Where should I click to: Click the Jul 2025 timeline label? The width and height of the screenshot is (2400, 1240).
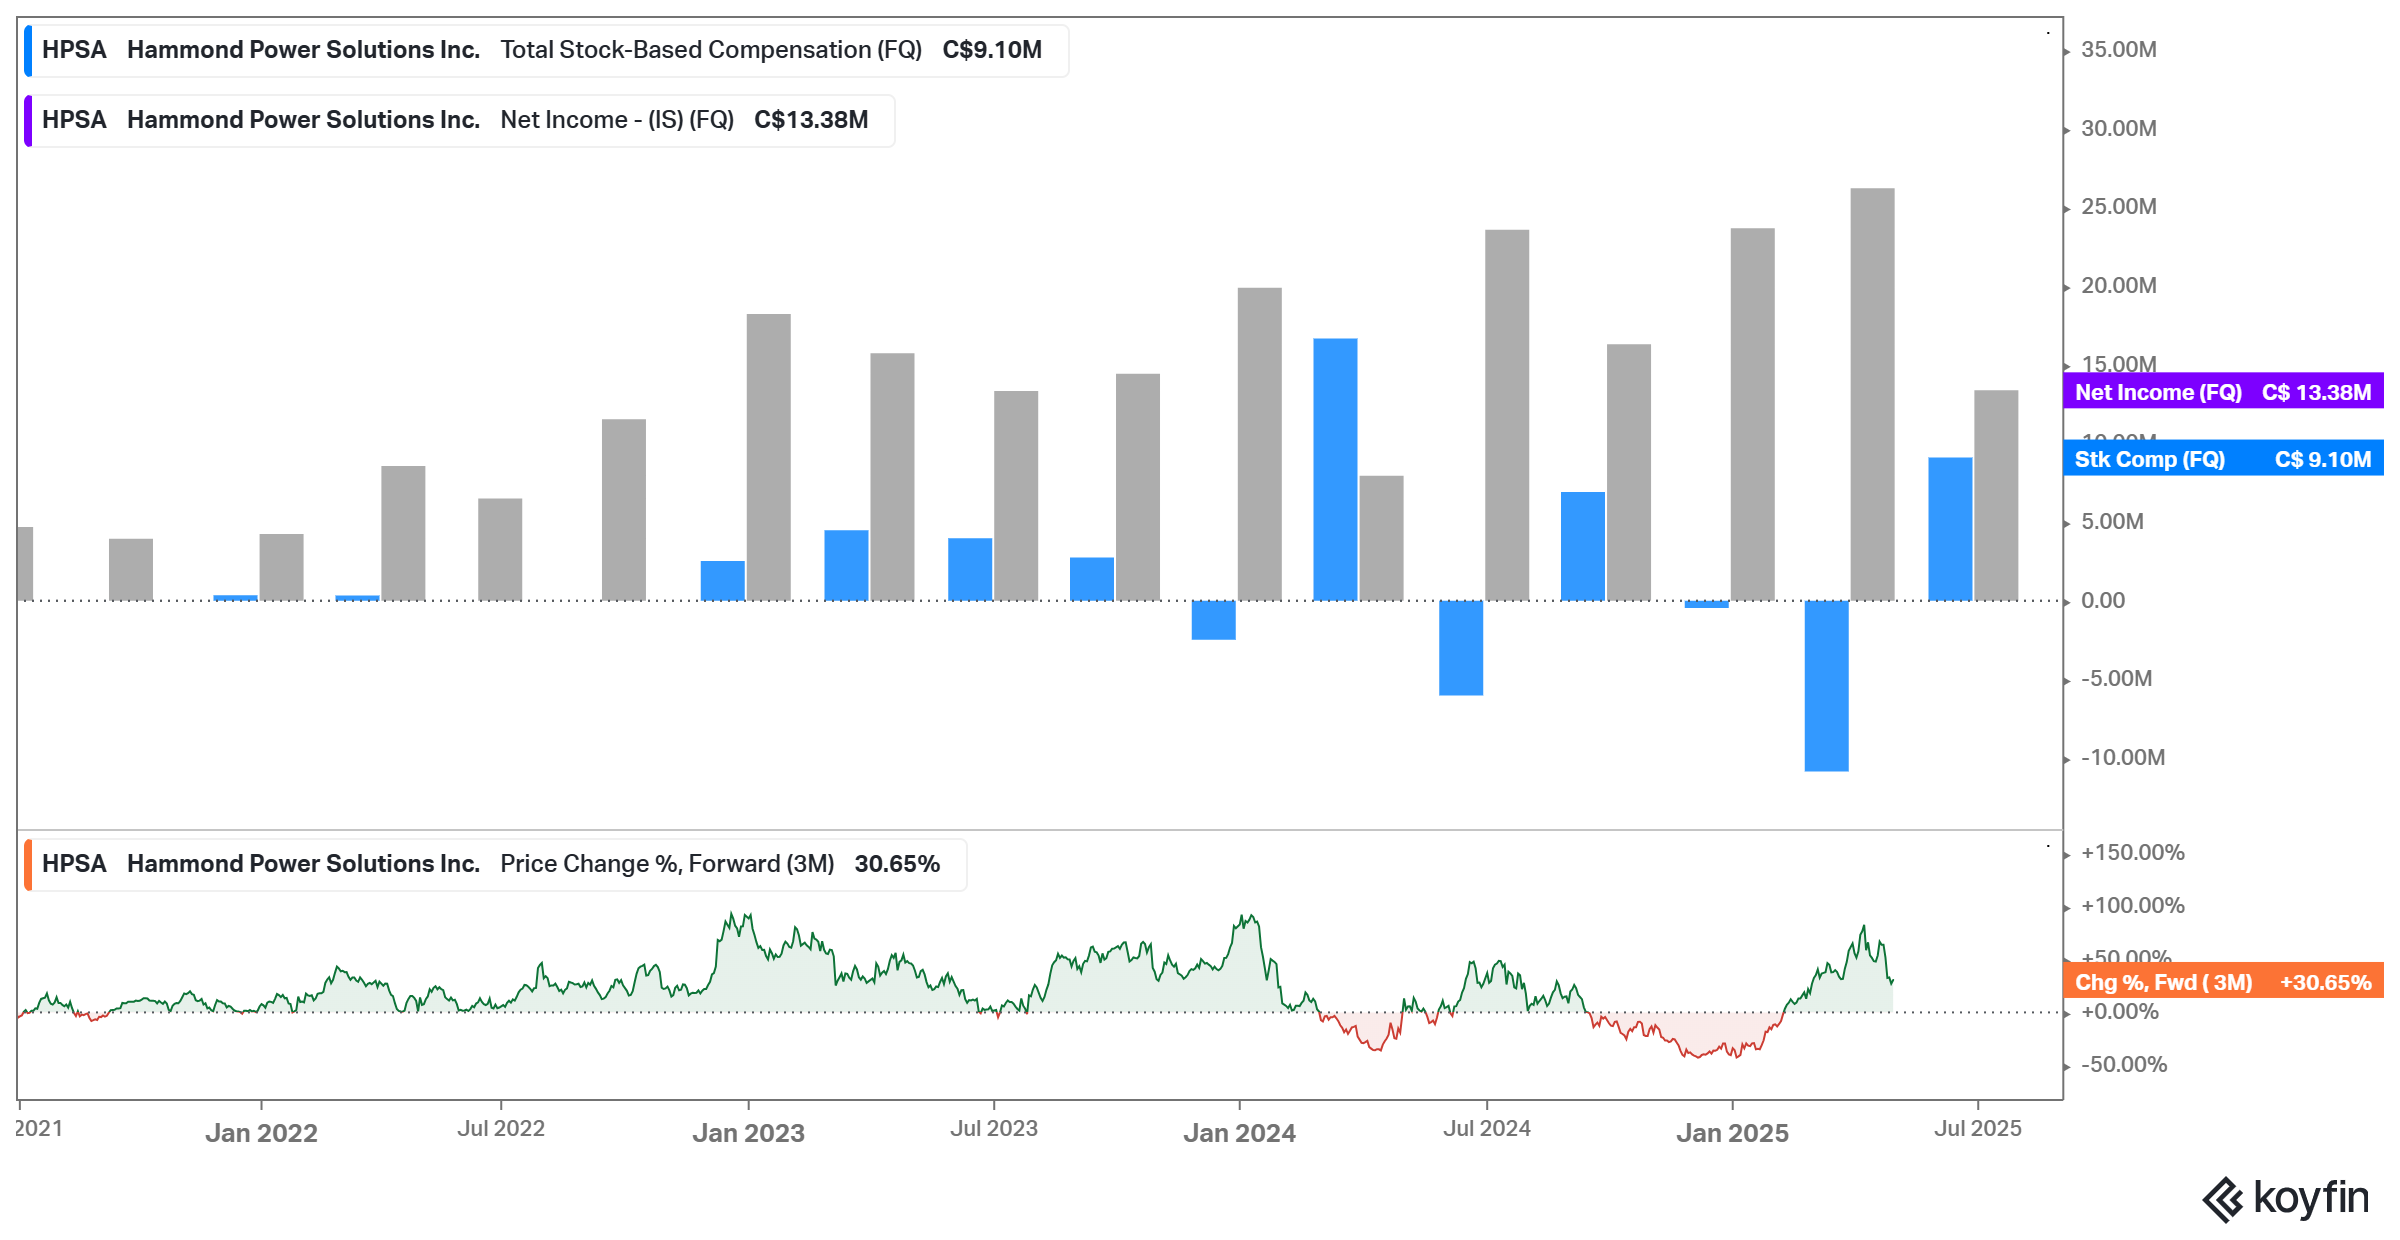click(1977, 1129)
